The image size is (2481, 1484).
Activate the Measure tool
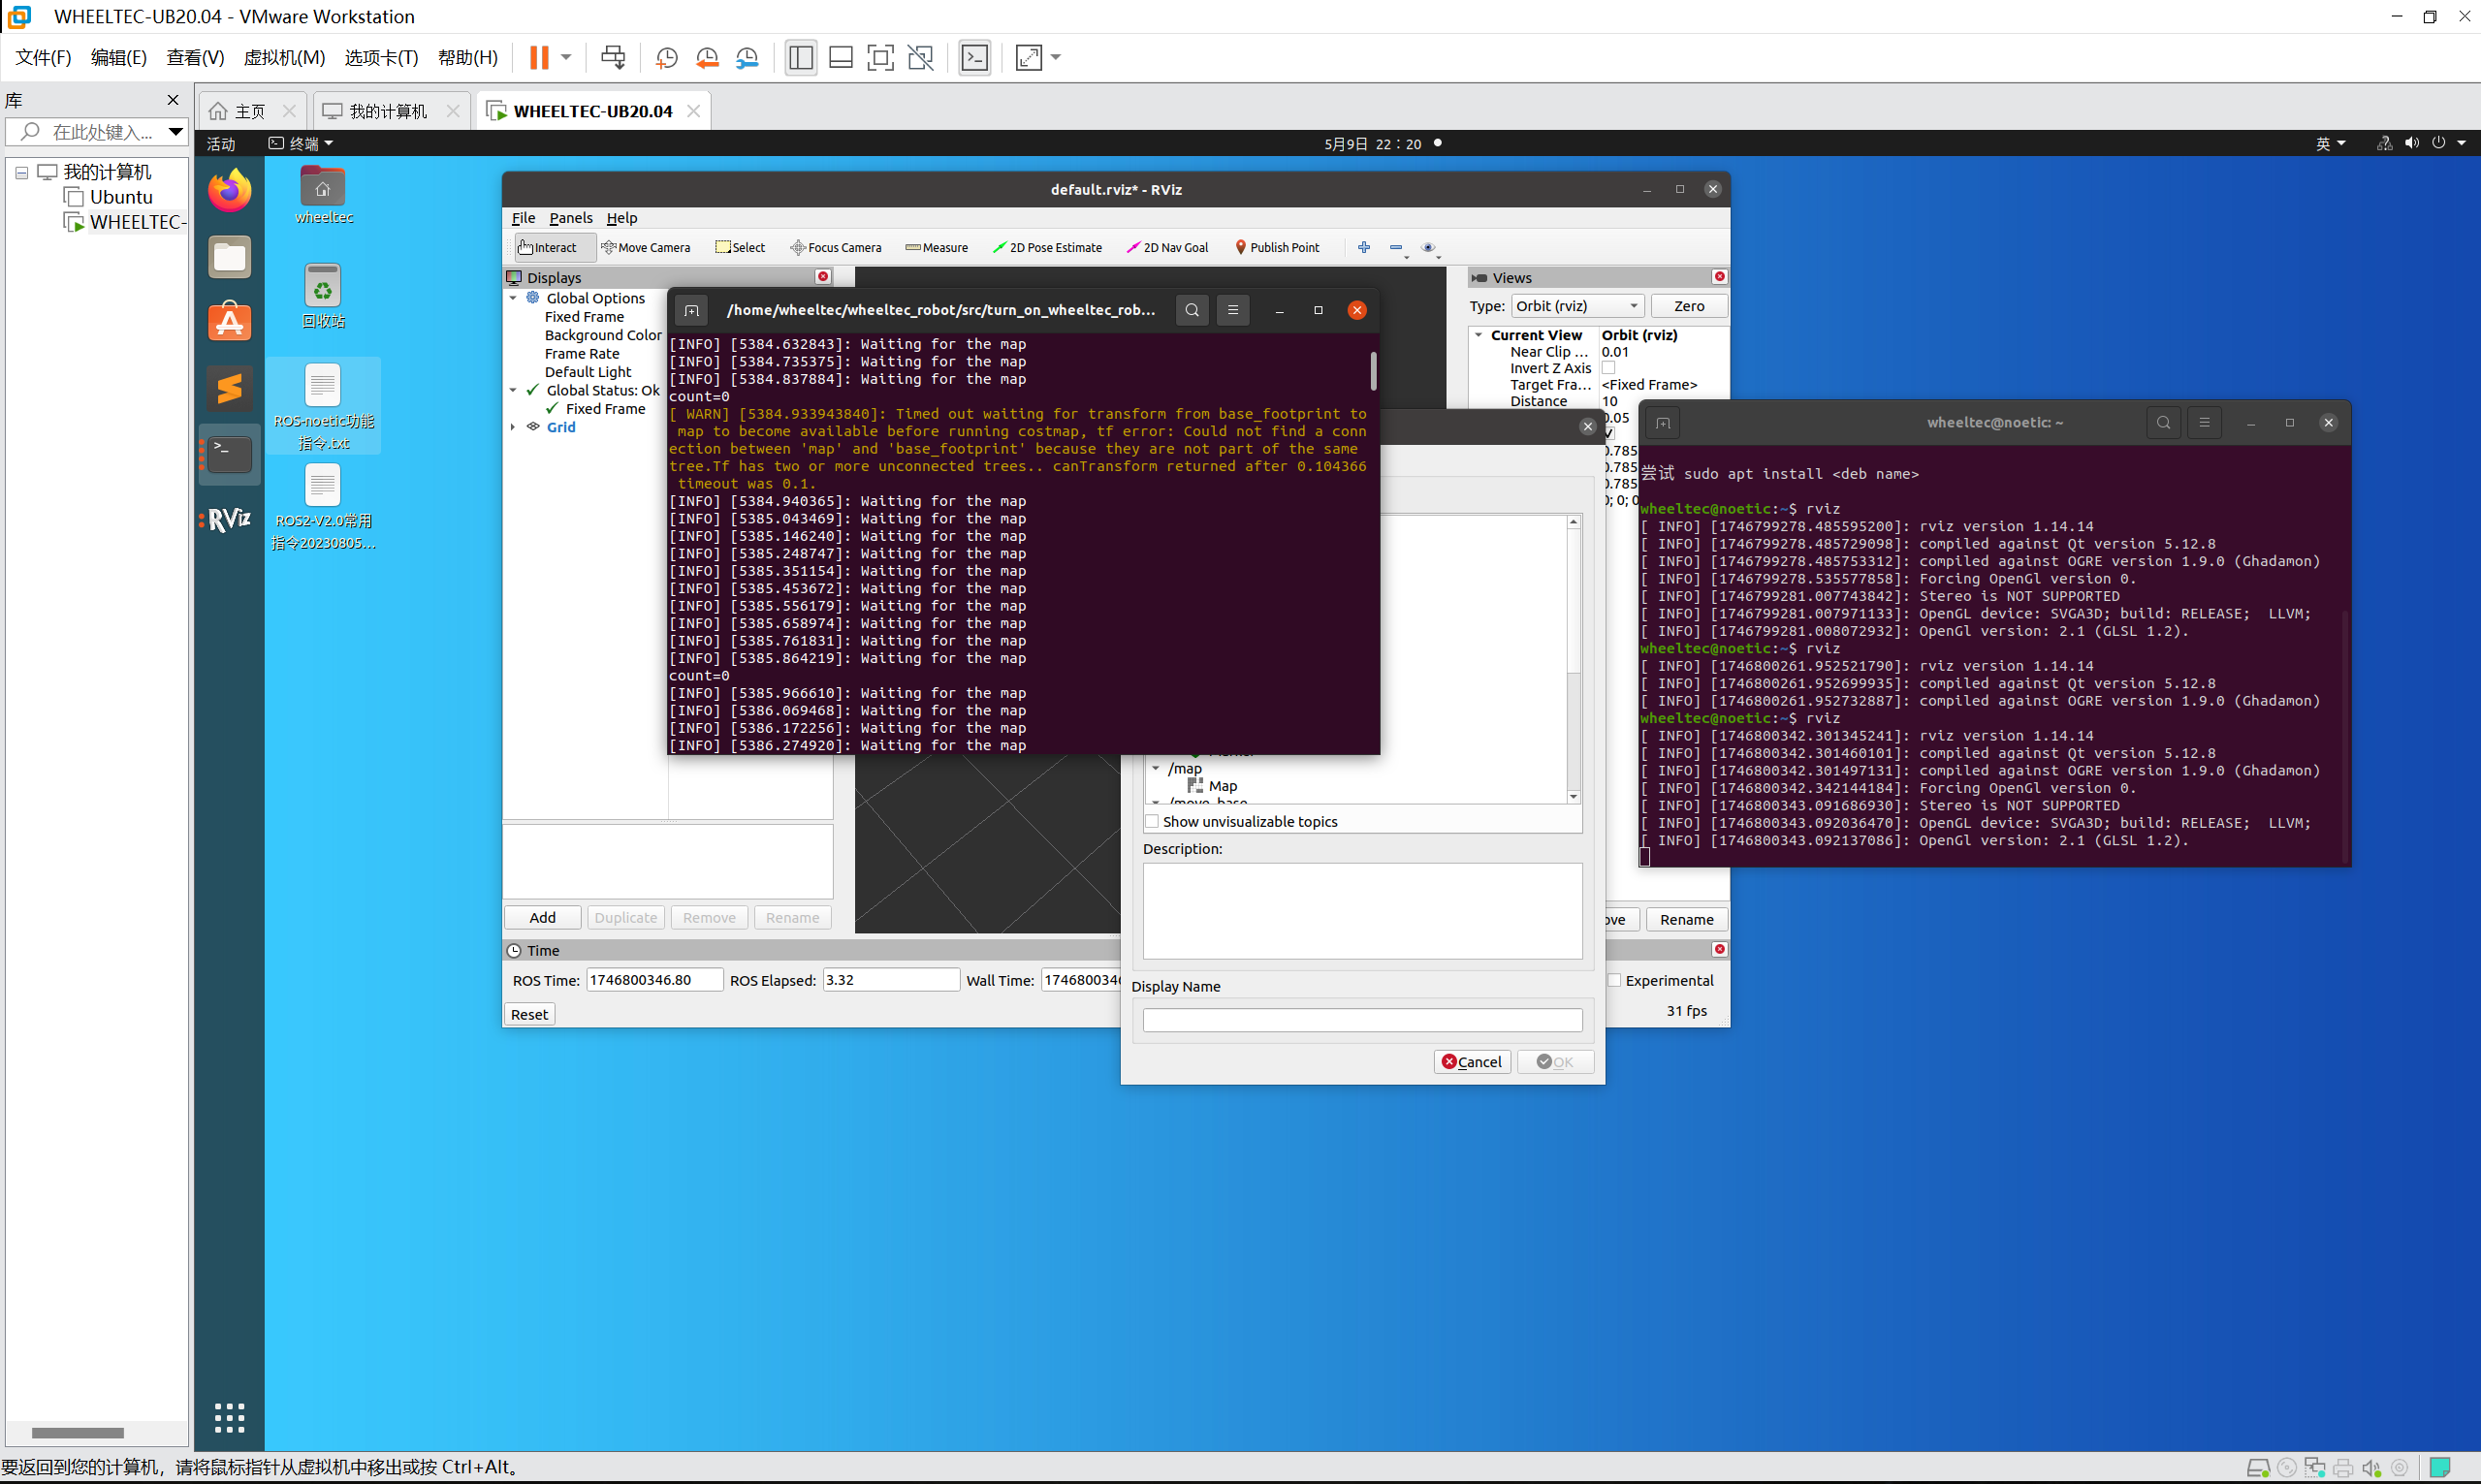[x=936, y=247]
